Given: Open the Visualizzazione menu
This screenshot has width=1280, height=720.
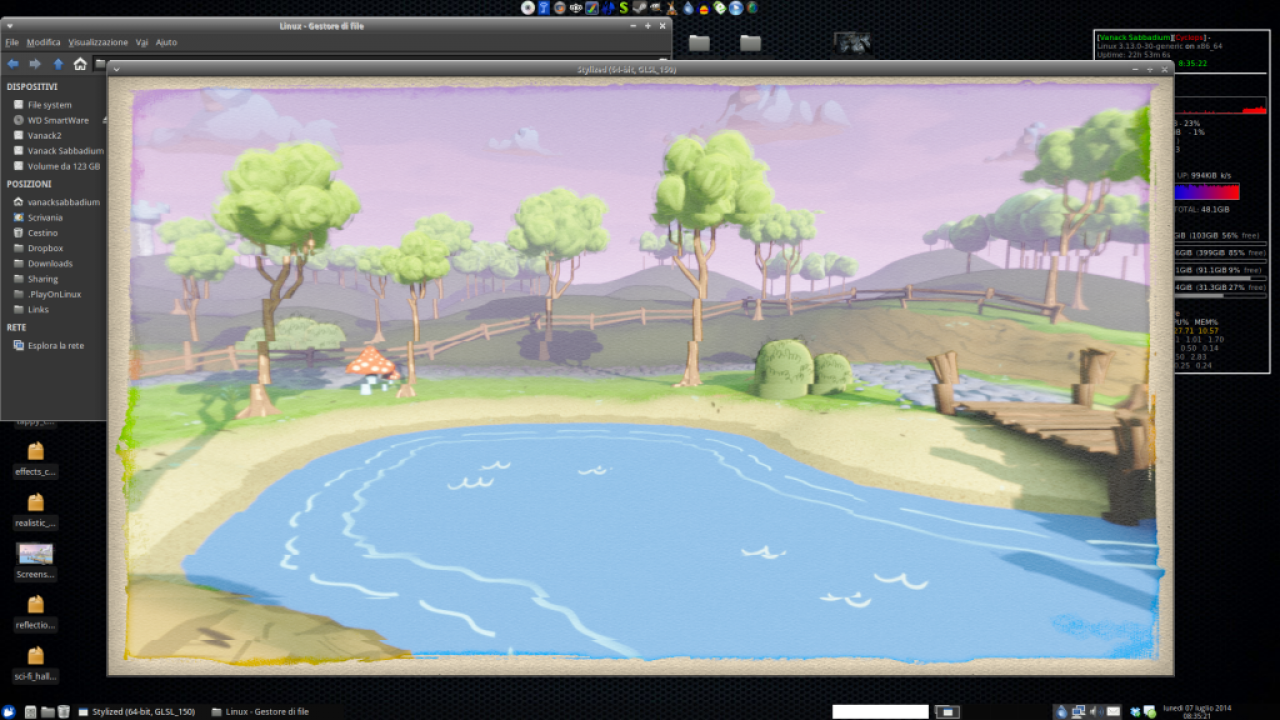Looking at the screenshot, I should click(98, 42).
